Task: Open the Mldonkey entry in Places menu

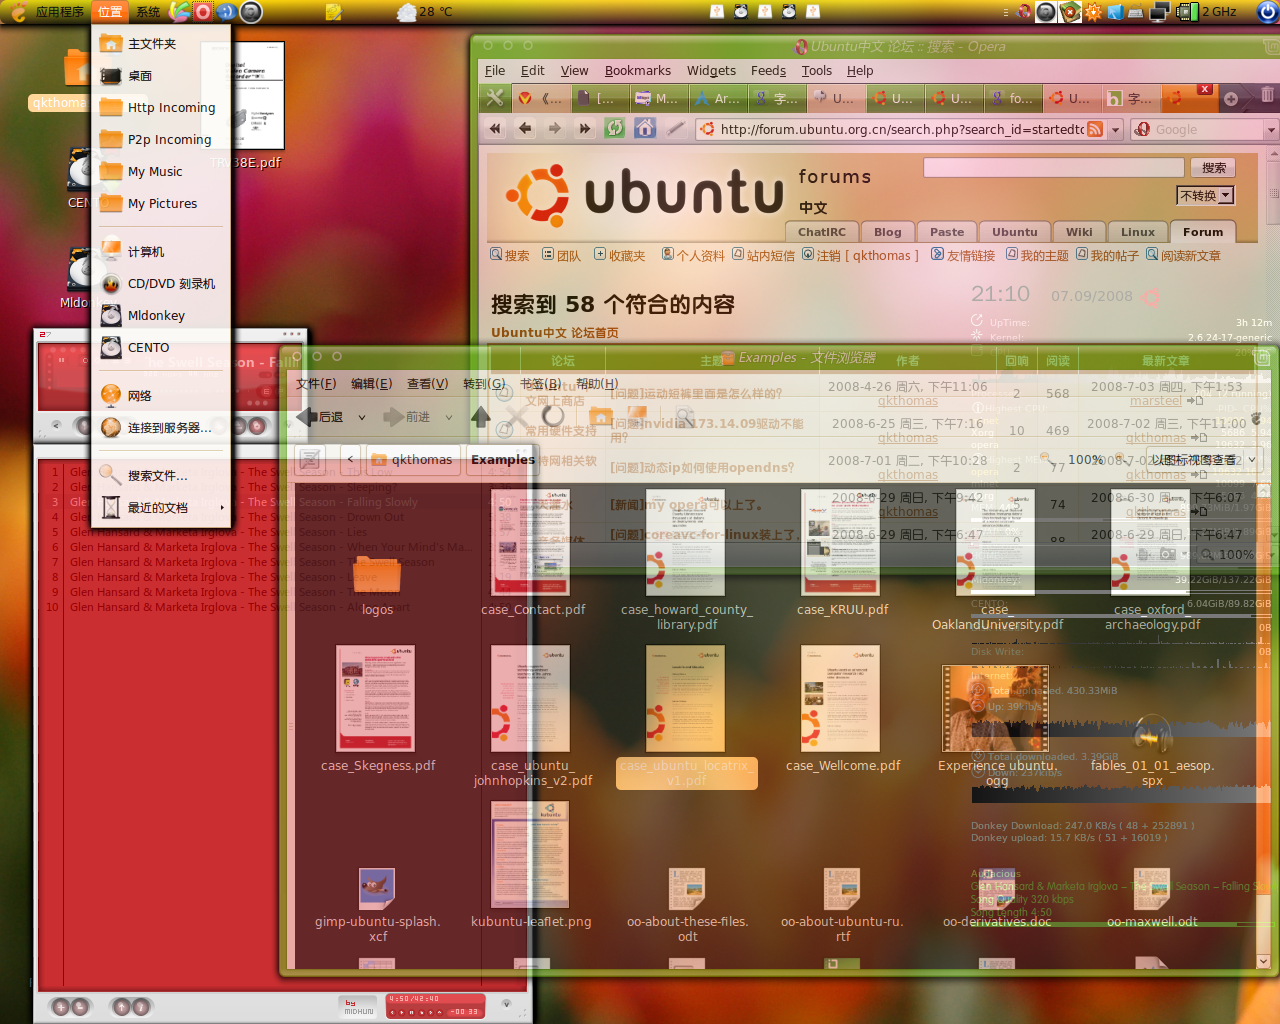Action: point(161,316)
